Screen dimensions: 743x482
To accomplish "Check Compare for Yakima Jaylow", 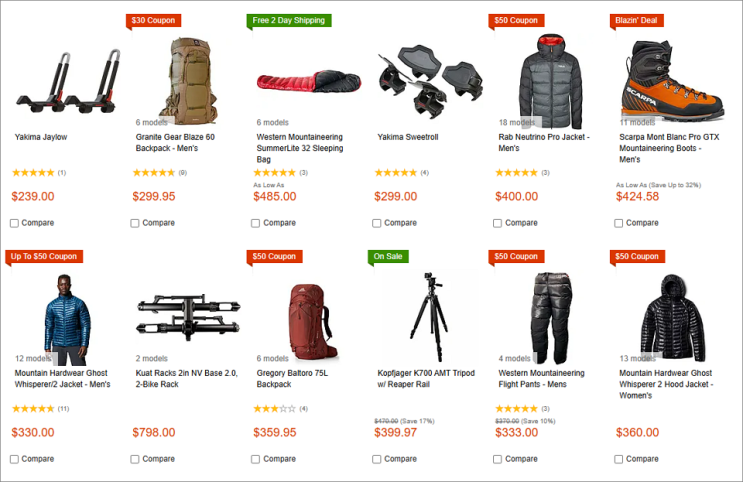I will (x=14, y=223).
